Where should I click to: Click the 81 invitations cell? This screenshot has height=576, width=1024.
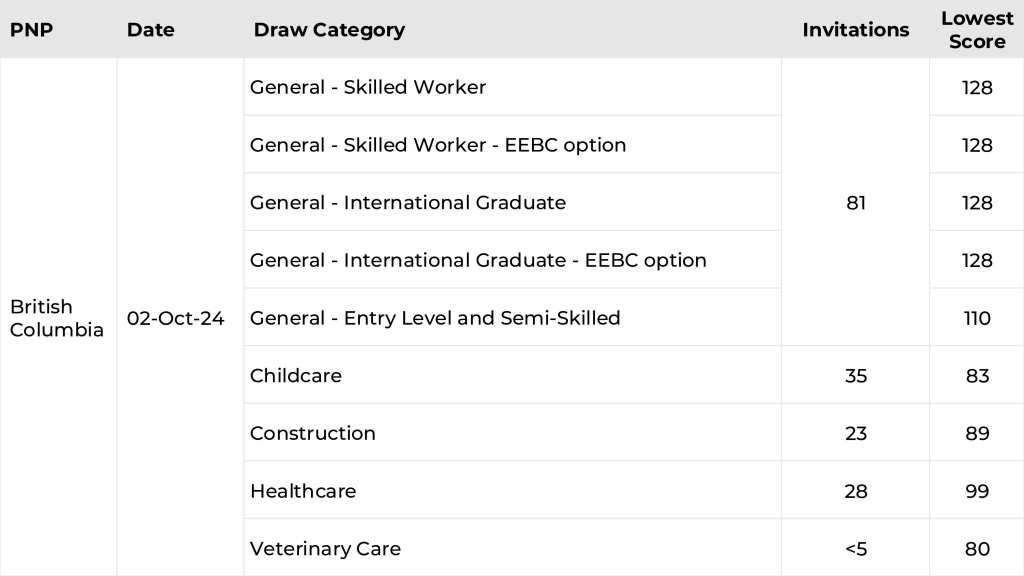point(856,203)
